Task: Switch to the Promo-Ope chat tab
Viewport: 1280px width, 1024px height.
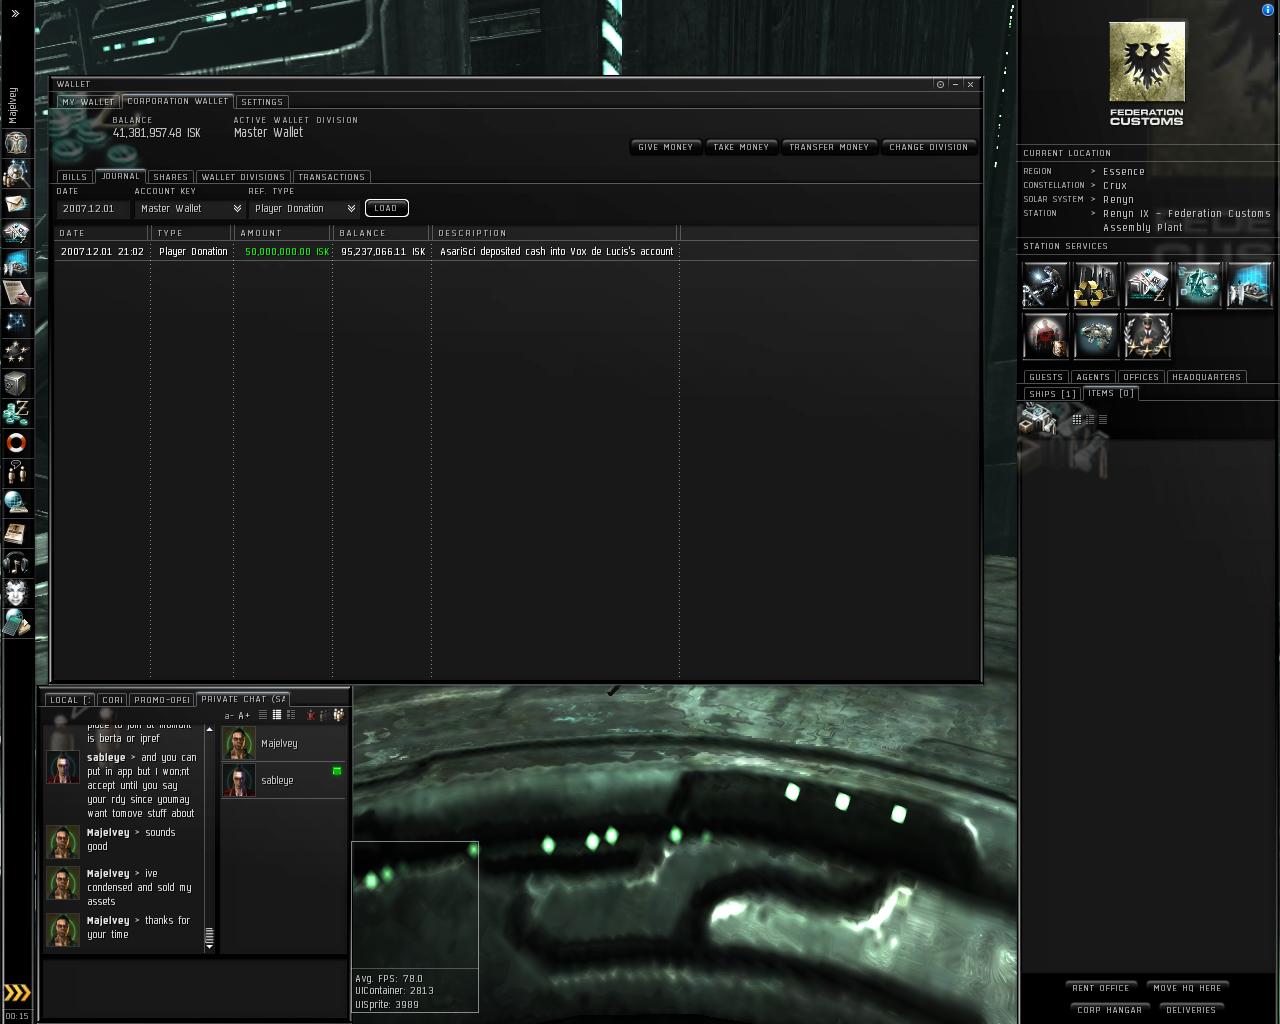Action: [162, 700]
